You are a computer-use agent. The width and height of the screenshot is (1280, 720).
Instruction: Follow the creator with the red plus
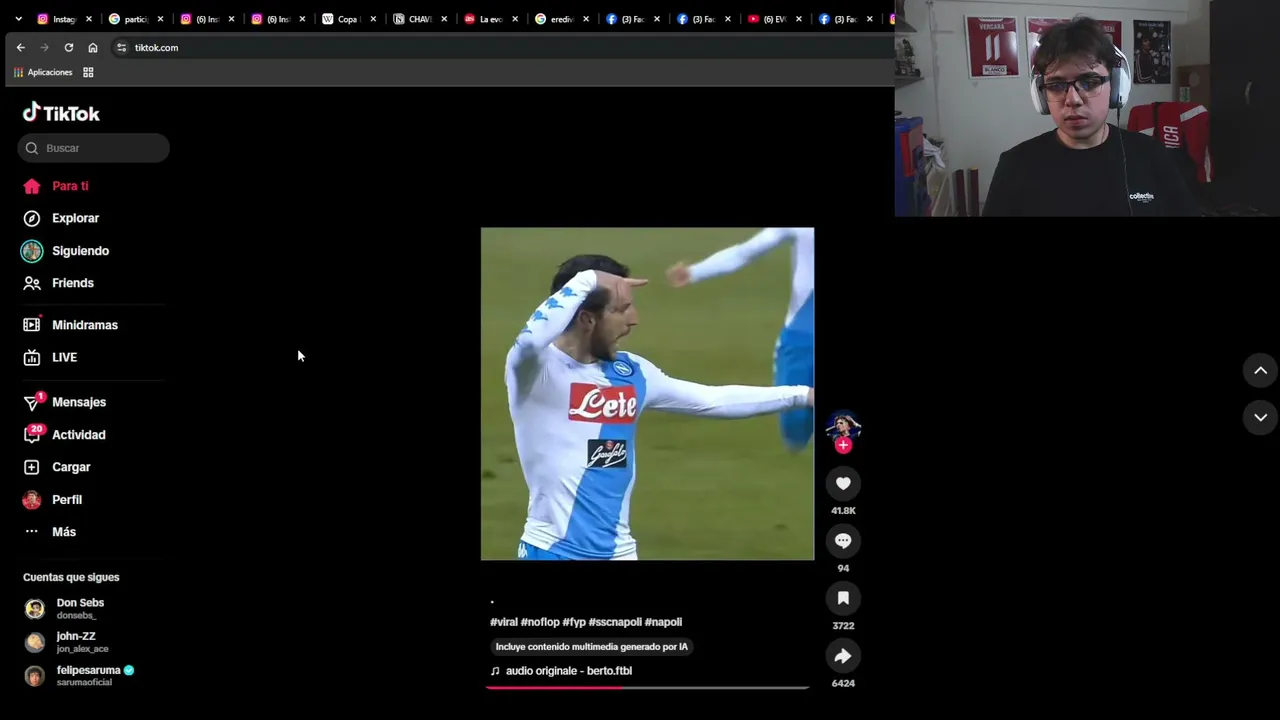tap(843, 445)
